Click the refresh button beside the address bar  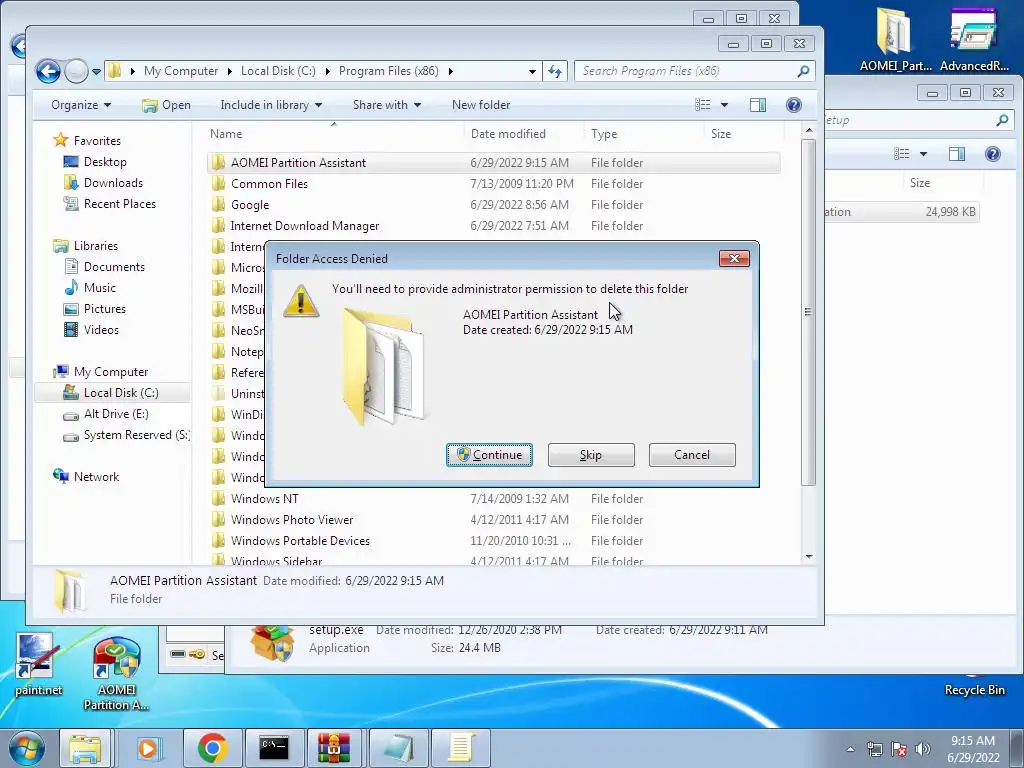[555, 71]
